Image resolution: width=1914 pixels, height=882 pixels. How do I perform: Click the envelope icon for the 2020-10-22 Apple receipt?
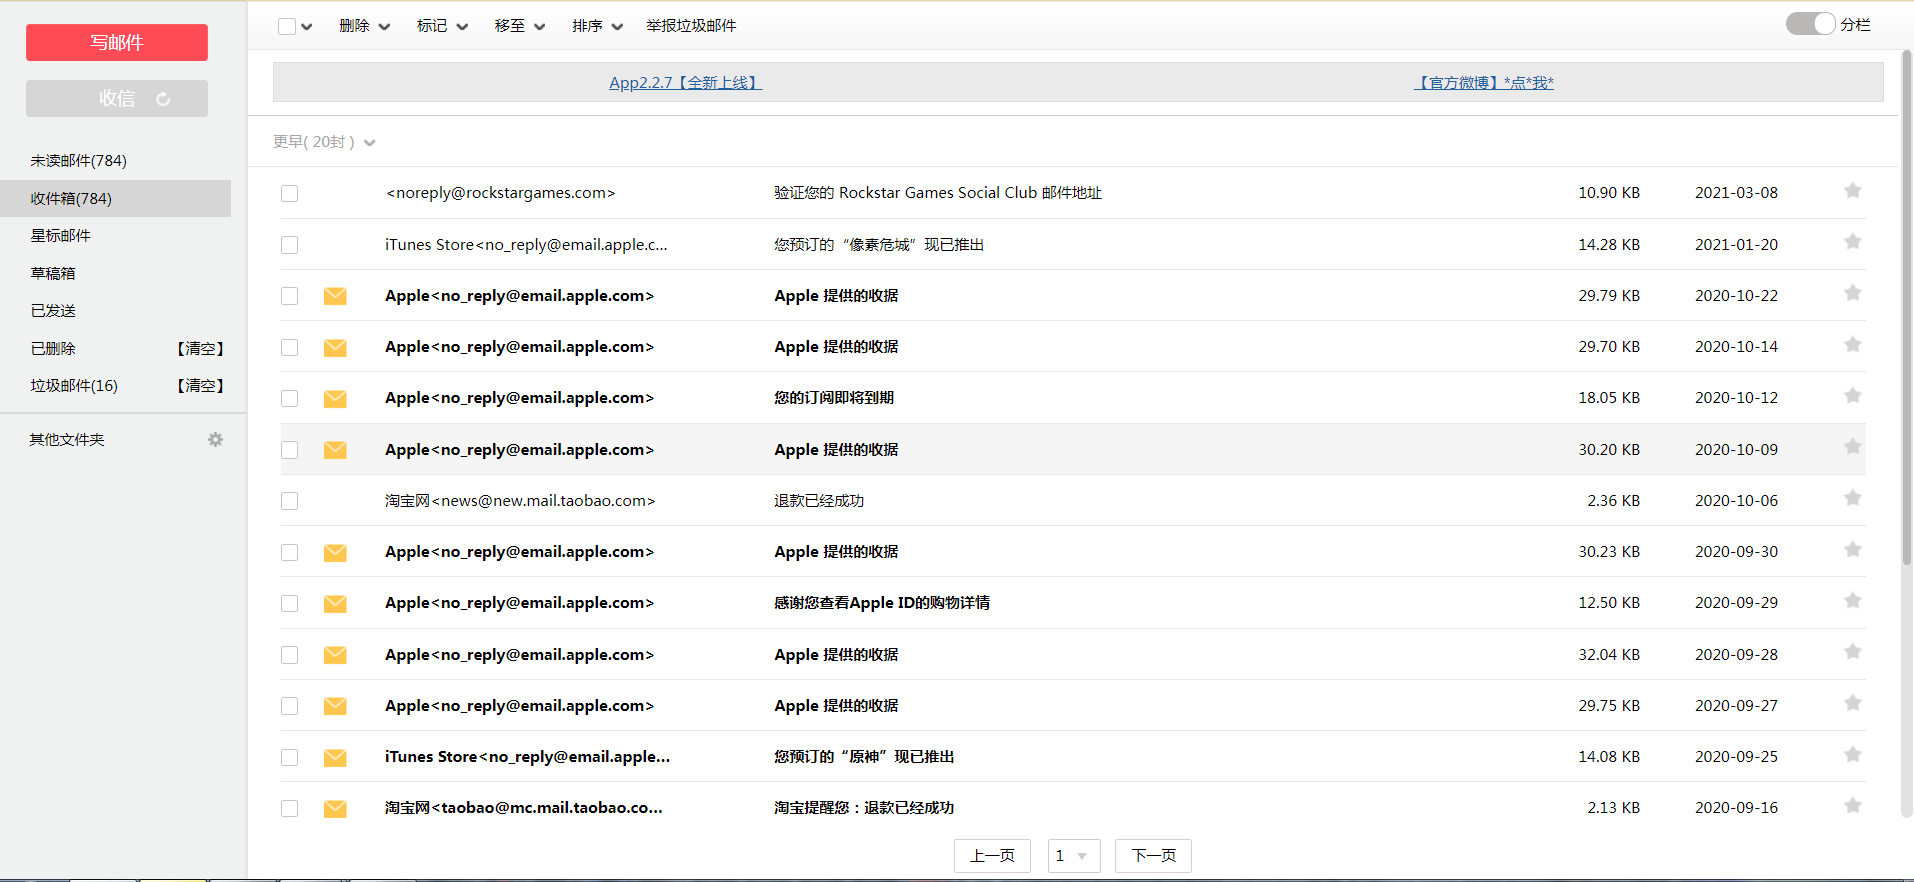tap(335, 296)
